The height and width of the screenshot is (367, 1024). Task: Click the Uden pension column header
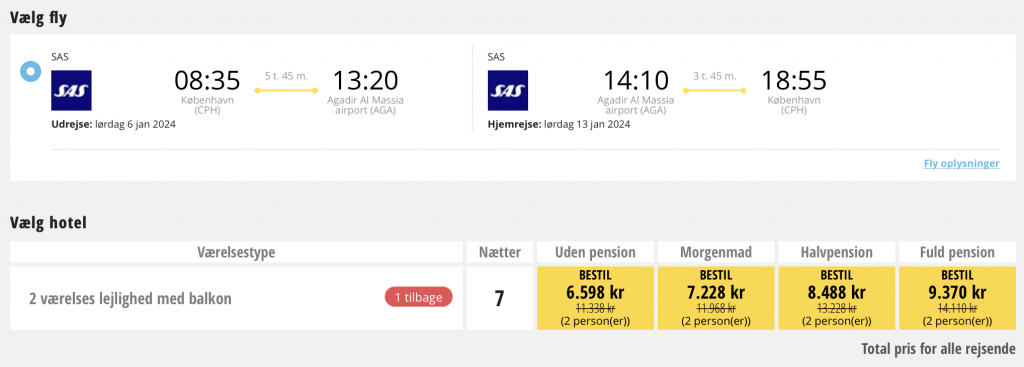[x=595, y=252]
